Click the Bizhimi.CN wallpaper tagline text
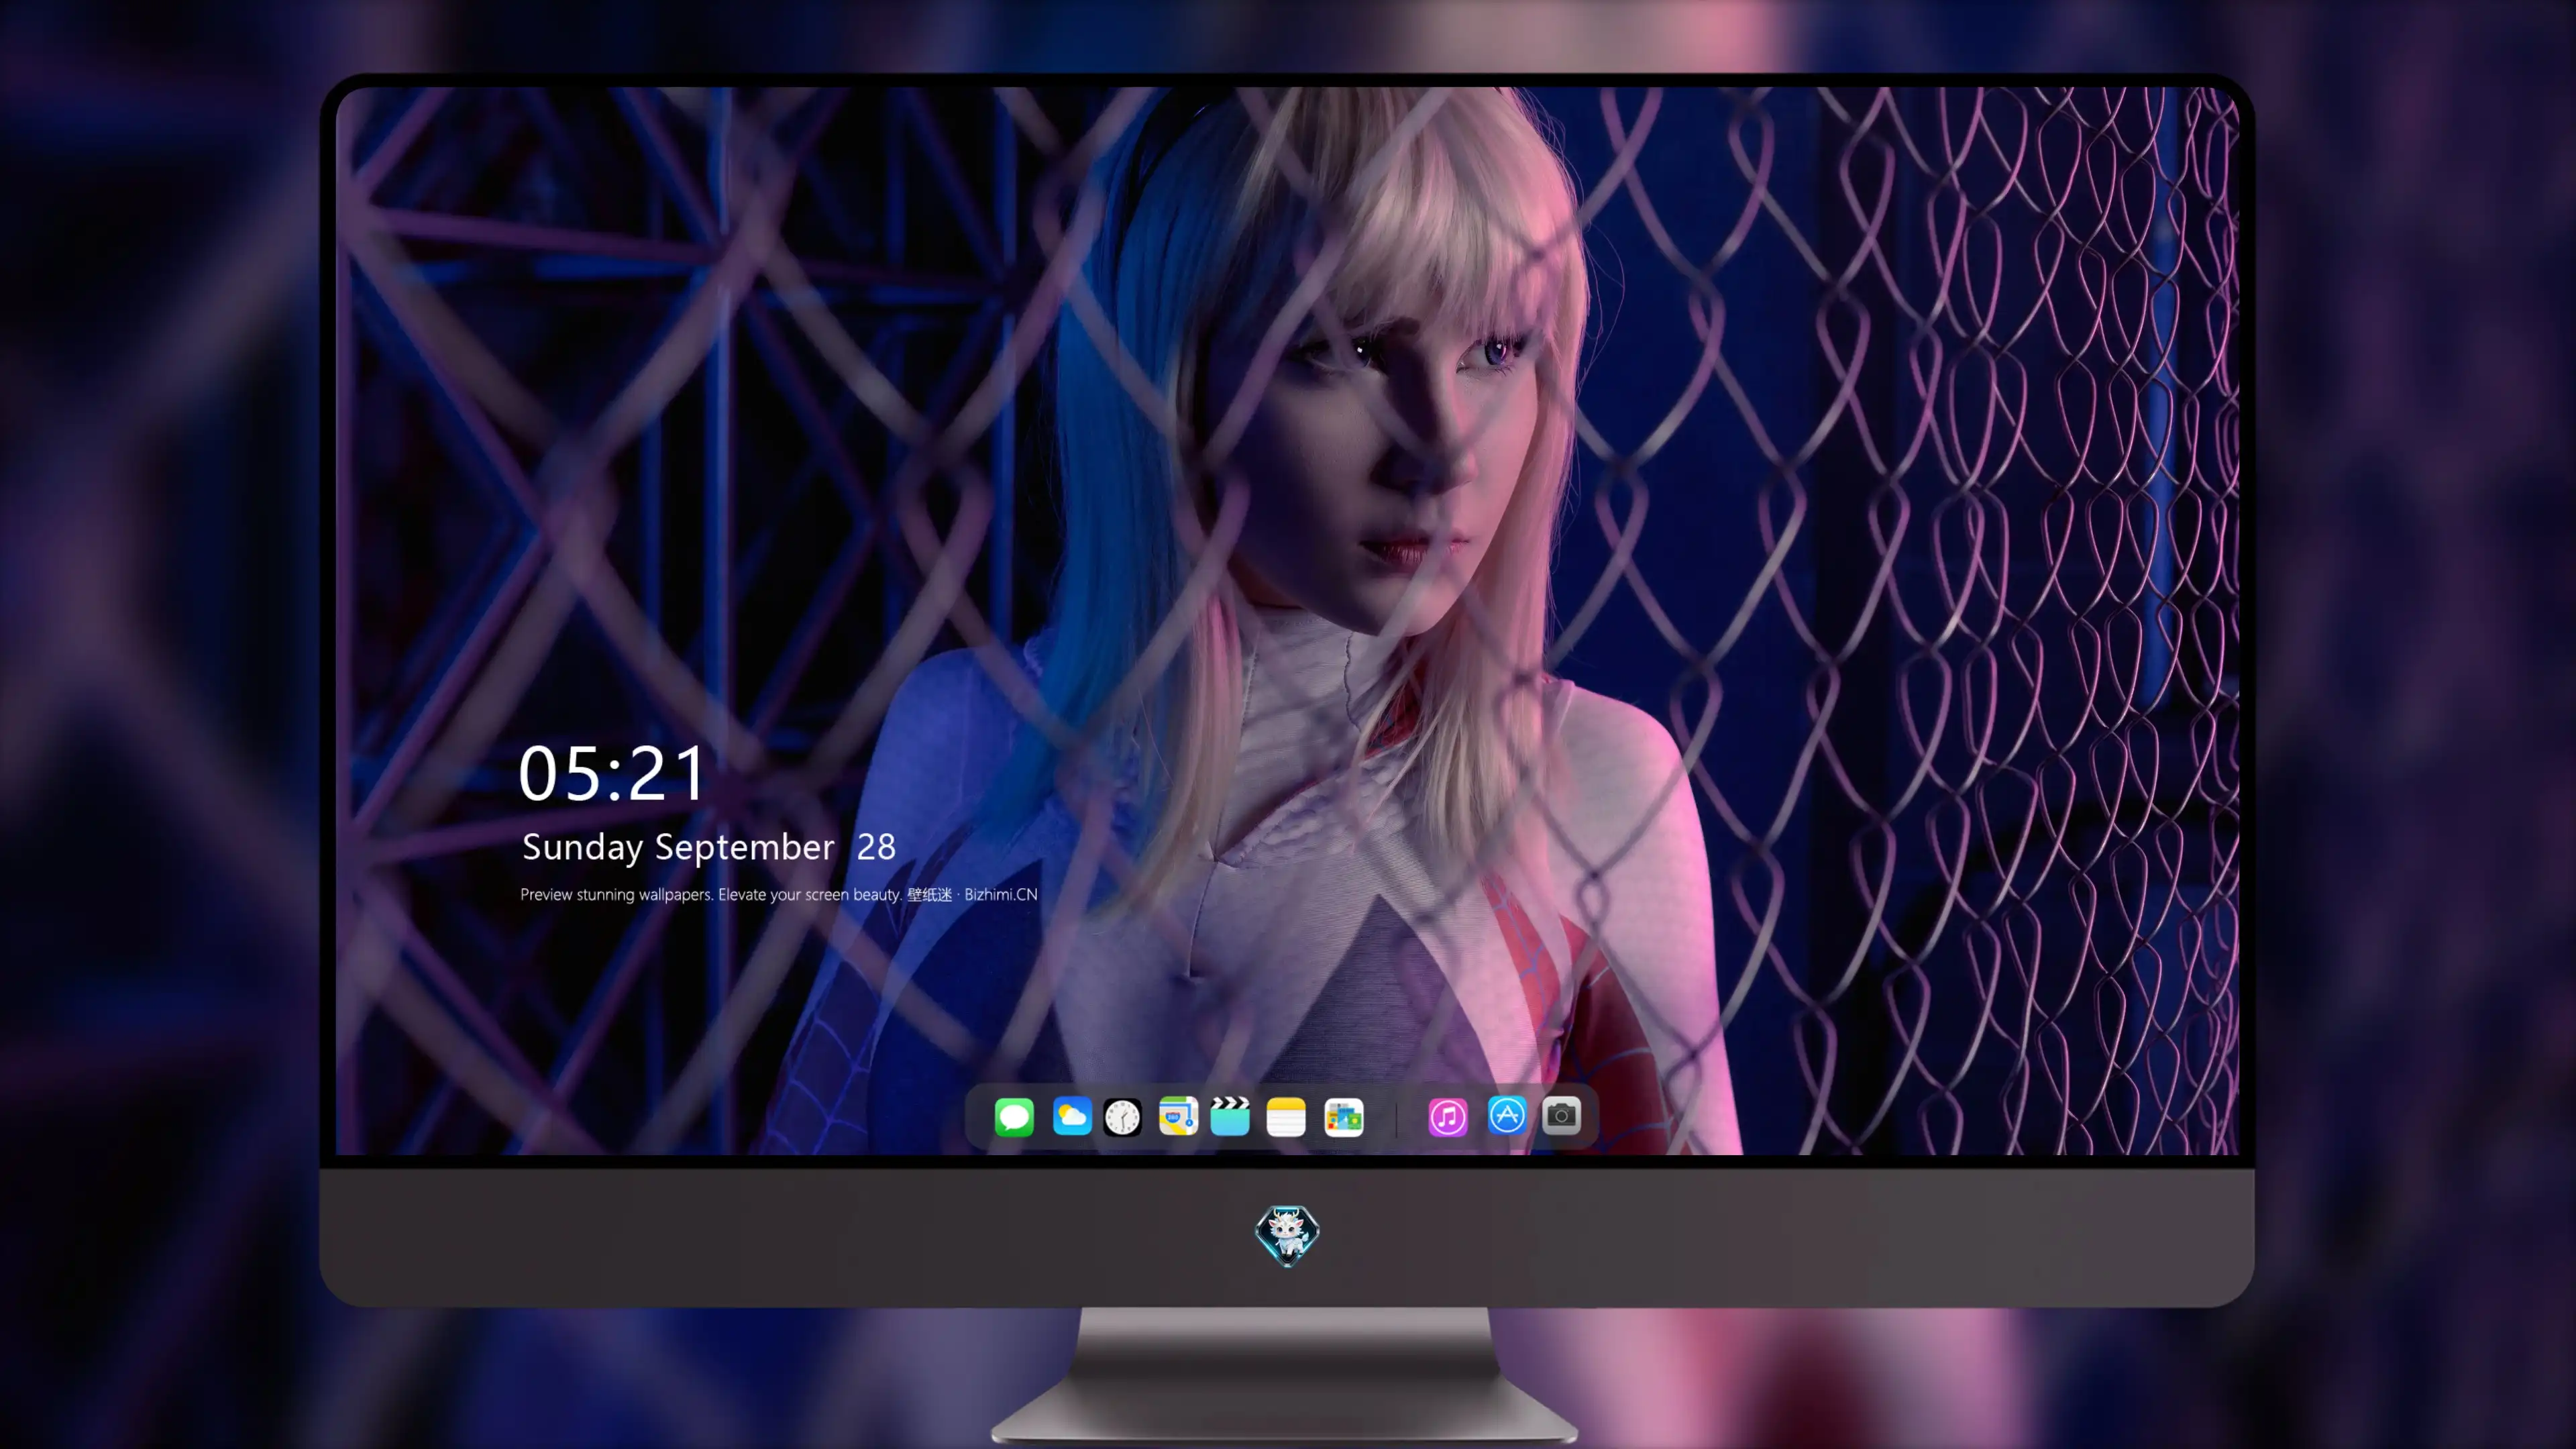The height and width of the screenshot is (1449, 2576). coord(779,894)
